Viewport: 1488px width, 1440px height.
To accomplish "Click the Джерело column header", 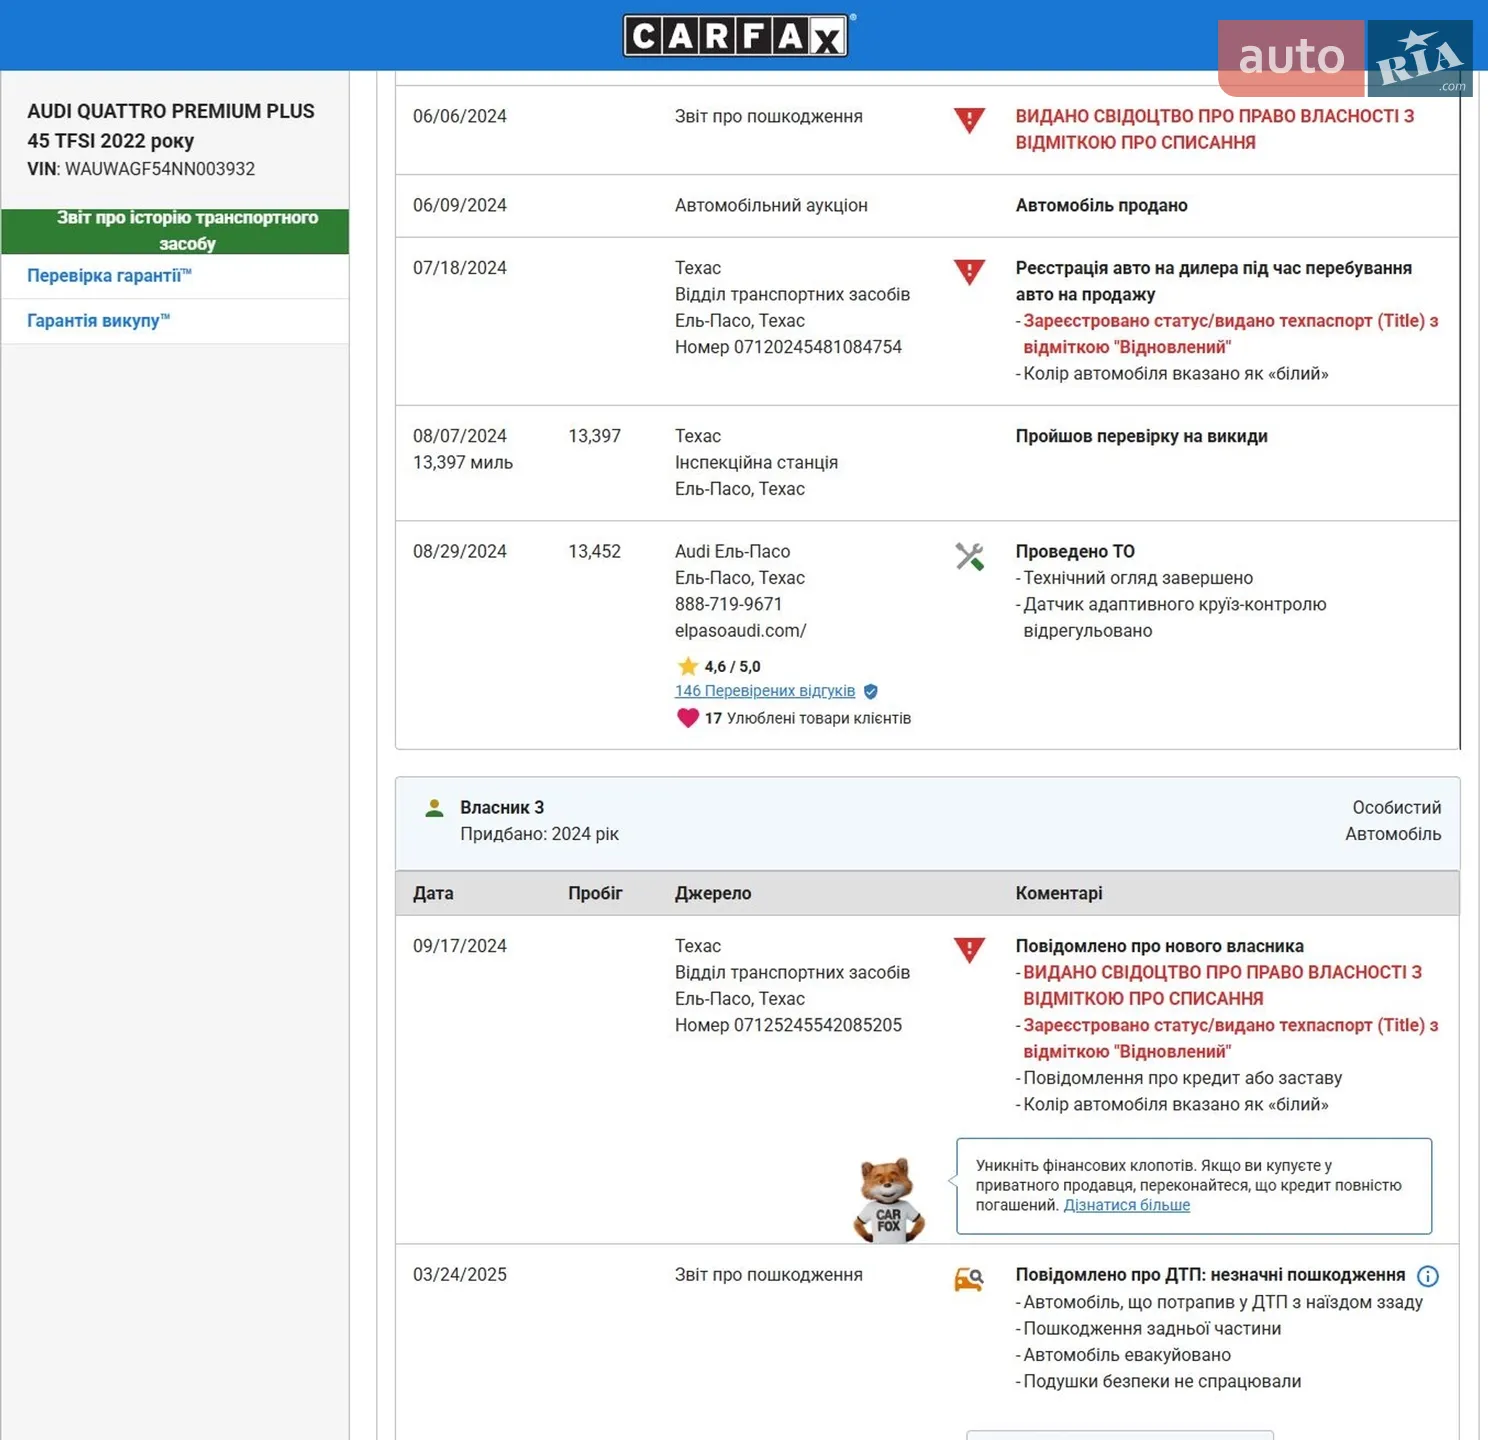I will tap(713, 893).
